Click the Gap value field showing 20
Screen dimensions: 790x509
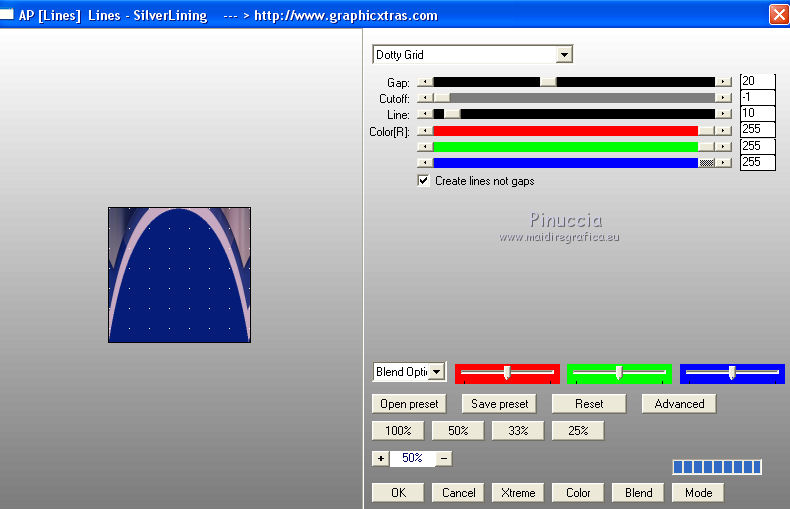[x=757, y=81]
